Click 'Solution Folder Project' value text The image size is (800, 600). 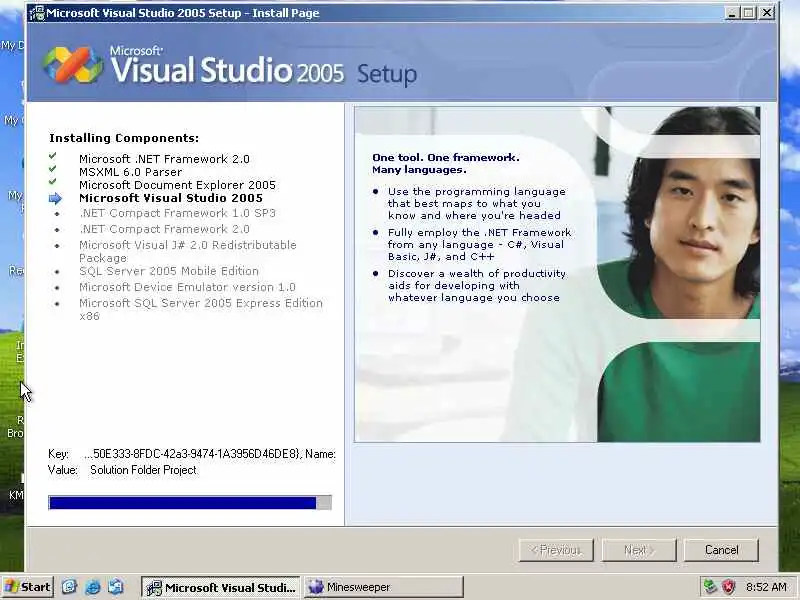143,470
